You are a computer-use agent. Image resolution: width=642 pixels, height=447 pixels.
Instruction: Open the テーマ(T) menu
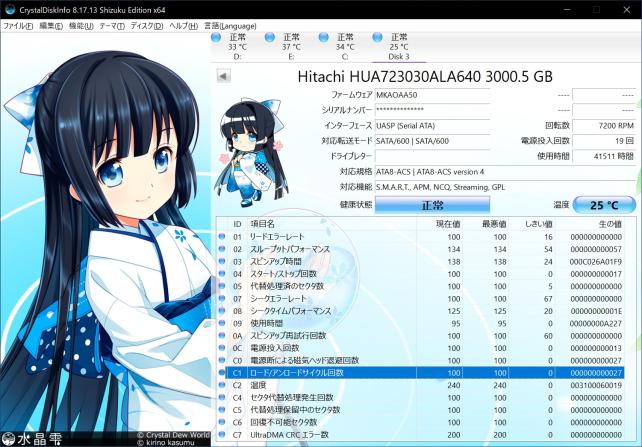[112, 26]
